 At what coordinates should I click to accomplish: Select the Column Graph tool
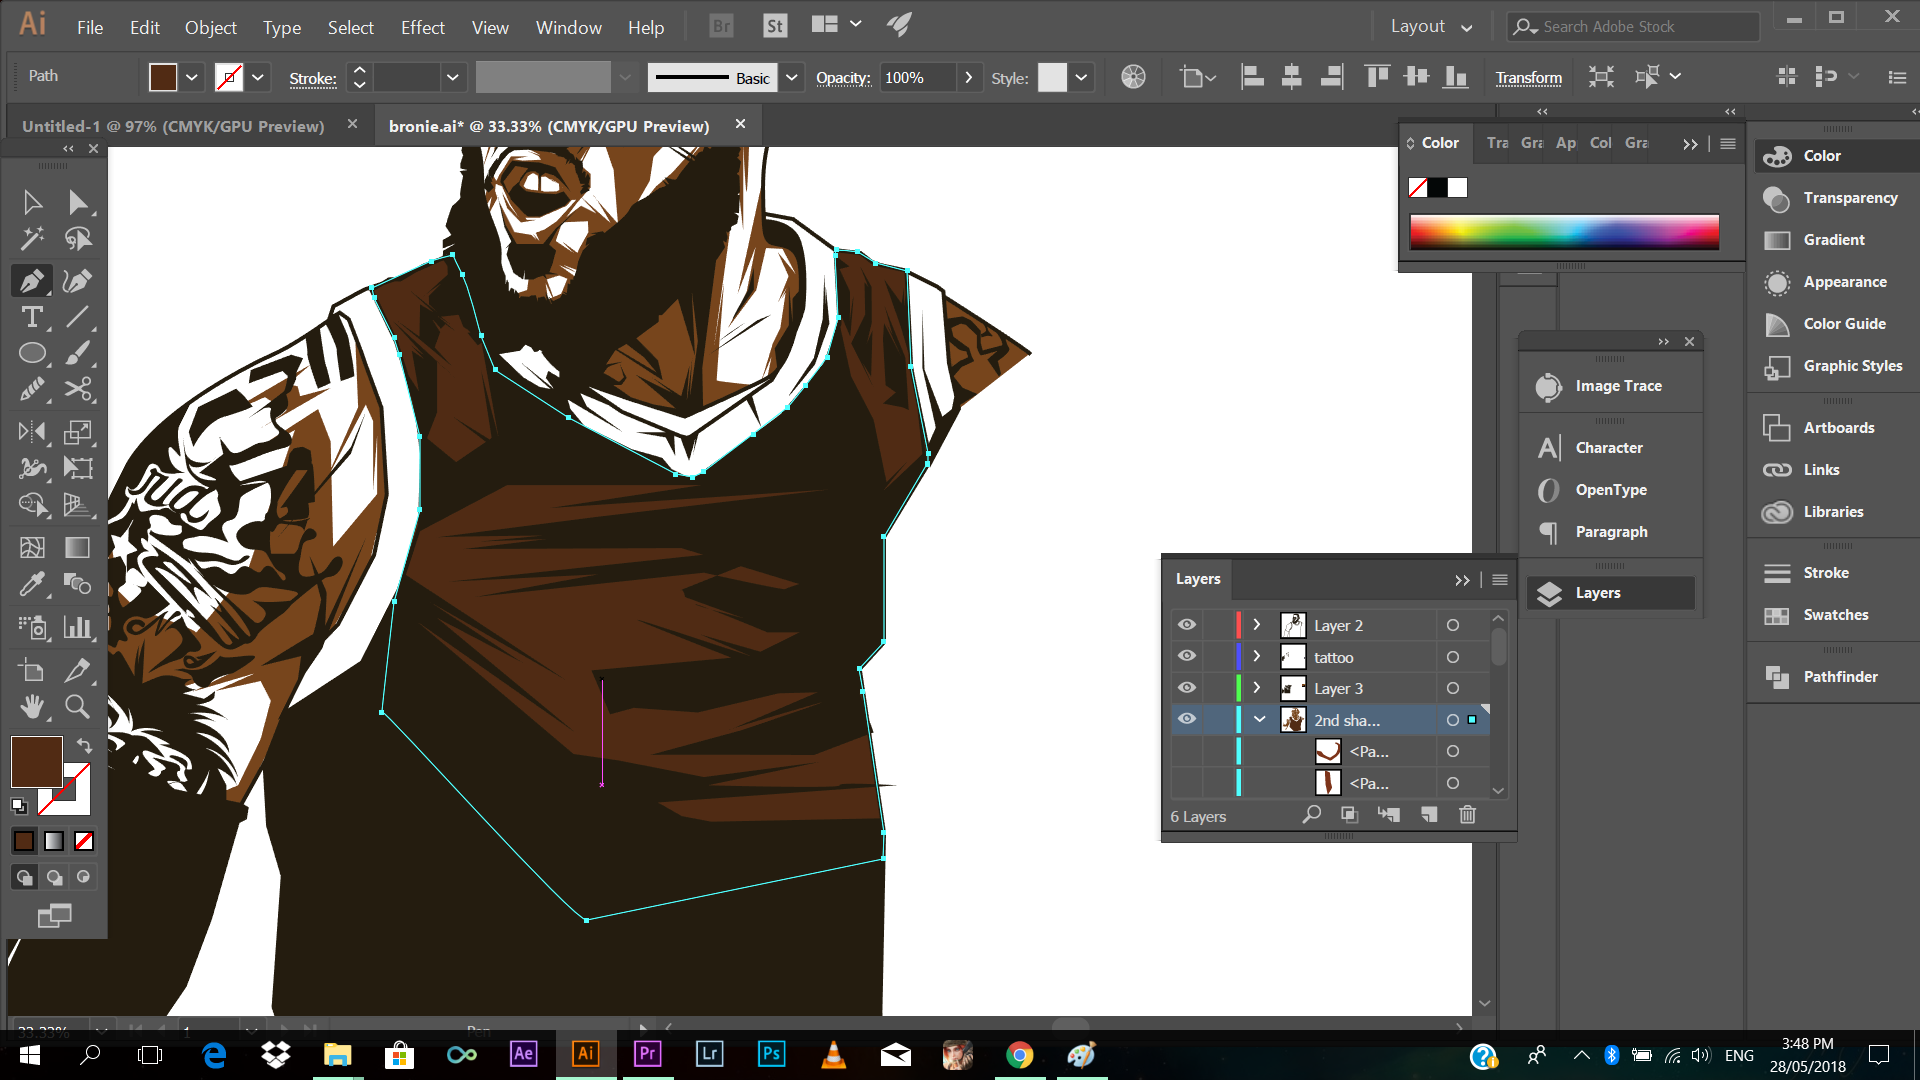pos(78,627)
